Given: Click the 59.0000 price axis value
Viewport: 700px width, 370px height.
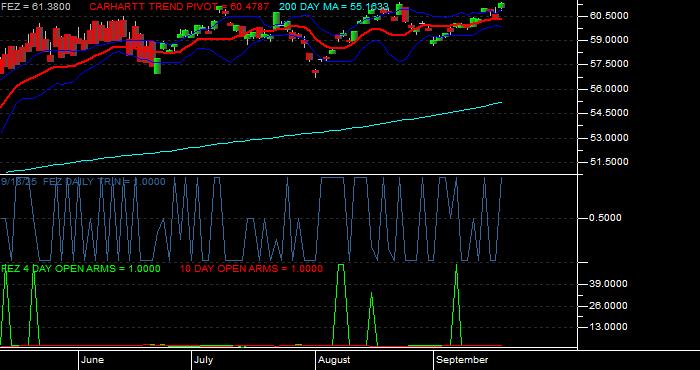Looking at the screenshot, I should click(609, 40).
